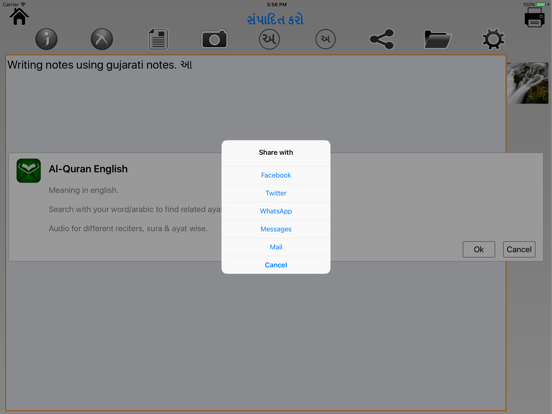Tap the round X clear icon
Screen dimensions: 552x414
(102, 39)
